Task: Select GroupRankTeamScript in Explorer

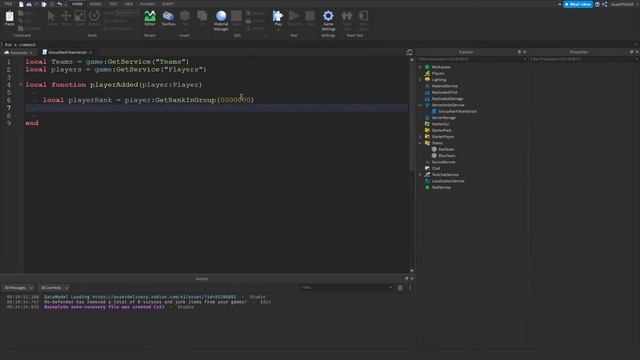Action: [x=457, y=111]
